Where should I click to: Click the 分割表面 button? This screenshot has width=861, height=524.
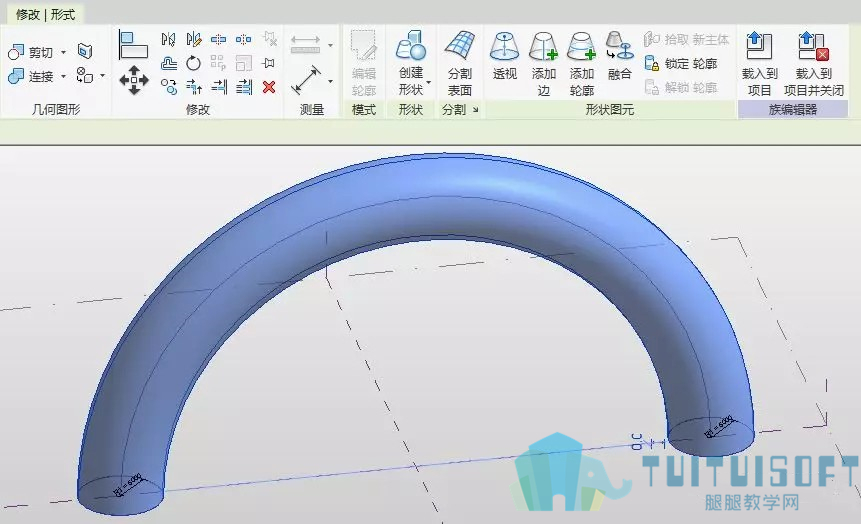click(x=460, y=63)
